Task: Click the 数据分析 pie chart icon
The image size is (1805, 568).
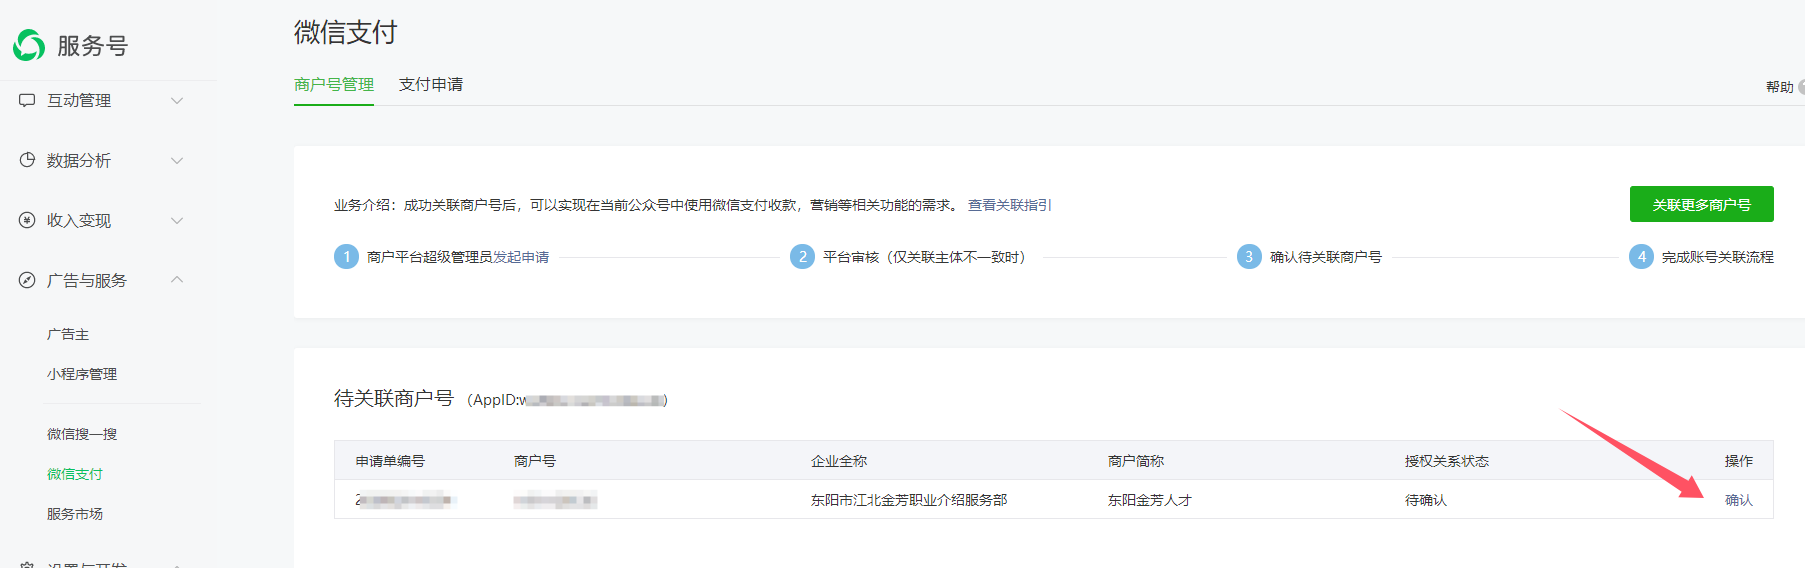Action: click(x=27, y=160)
